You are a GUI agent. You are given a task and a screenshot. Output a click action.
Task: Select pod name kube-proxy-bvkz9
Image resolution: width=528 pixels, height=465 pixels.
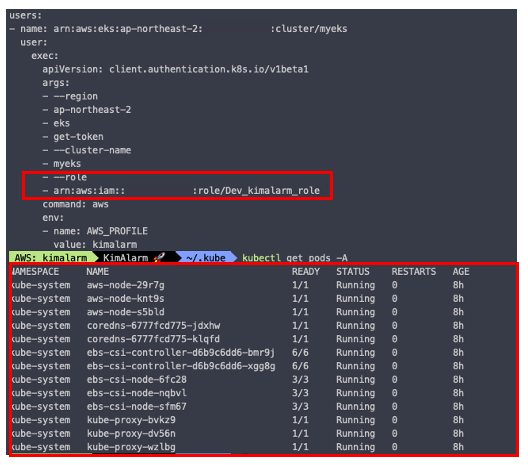tap(131, 420)
